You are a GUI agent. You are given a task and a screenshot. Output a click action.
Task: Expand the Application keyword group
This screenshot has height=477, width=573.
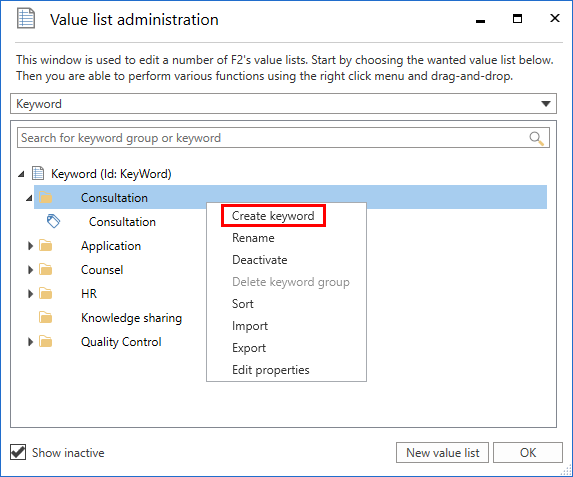(30, 246)
